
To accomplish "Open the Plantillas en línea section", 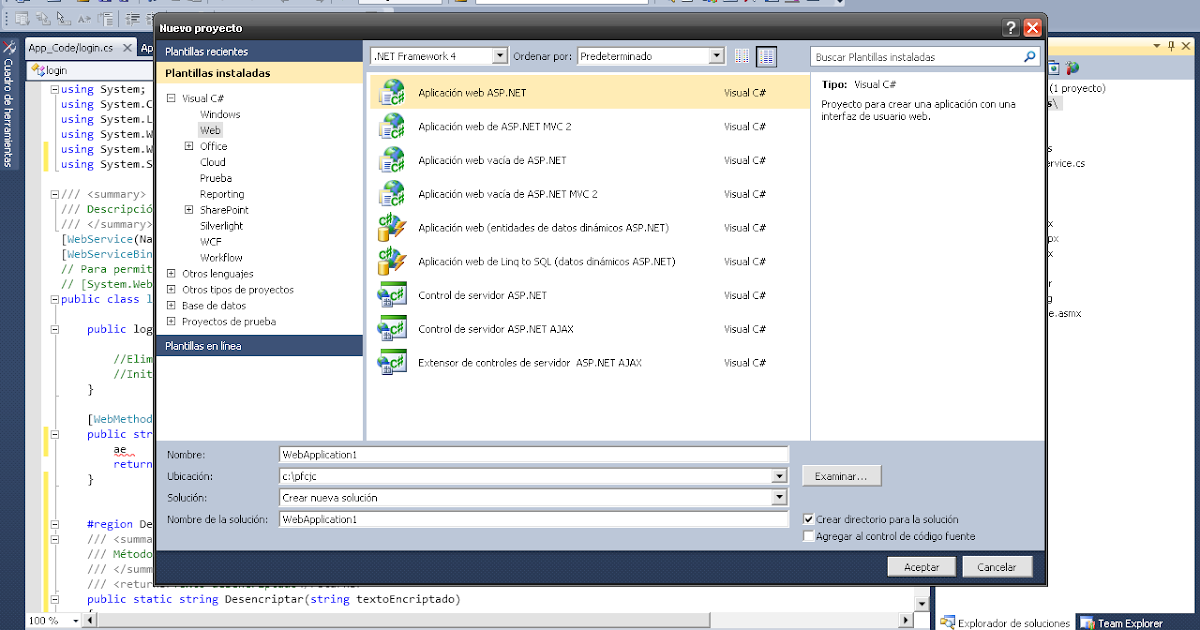I will [x=259, y=345].
